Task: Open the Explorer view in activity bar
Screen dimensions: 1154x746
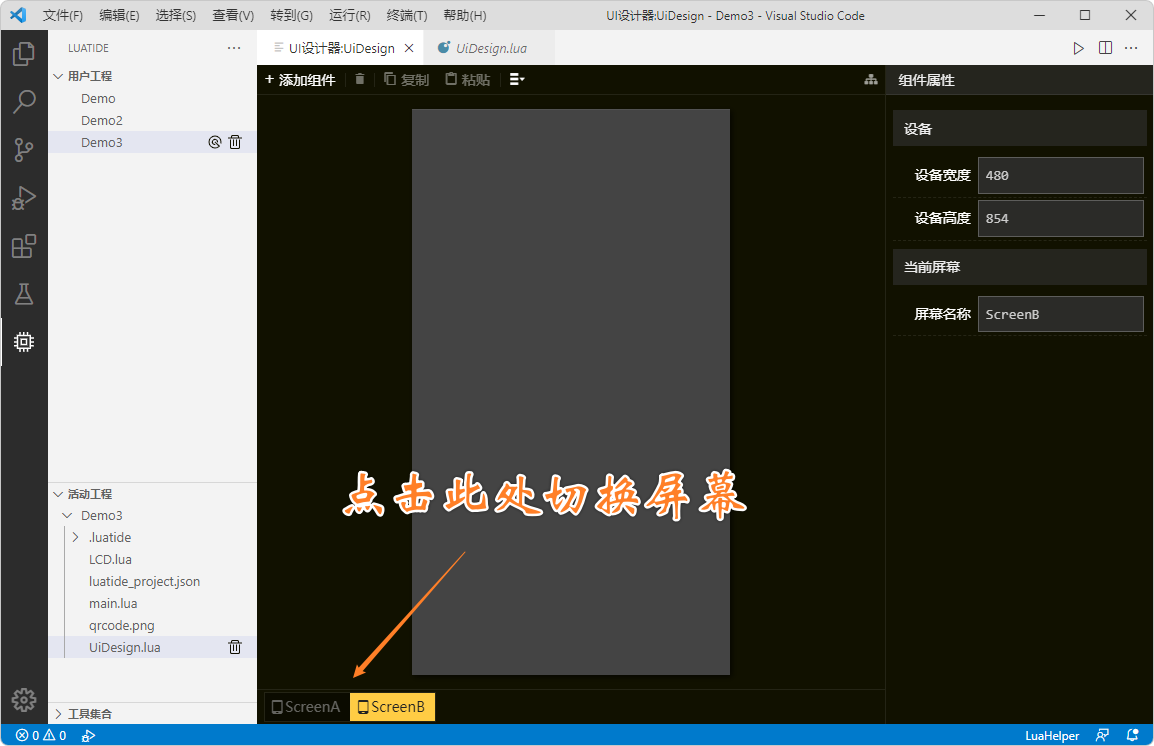Action: coord(24,54)
